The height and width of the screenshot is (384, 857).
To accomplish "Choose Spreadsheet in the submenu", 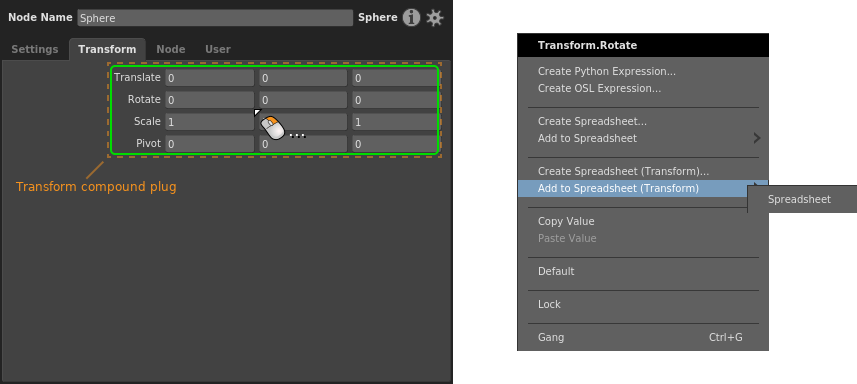I will pos(799,199).
